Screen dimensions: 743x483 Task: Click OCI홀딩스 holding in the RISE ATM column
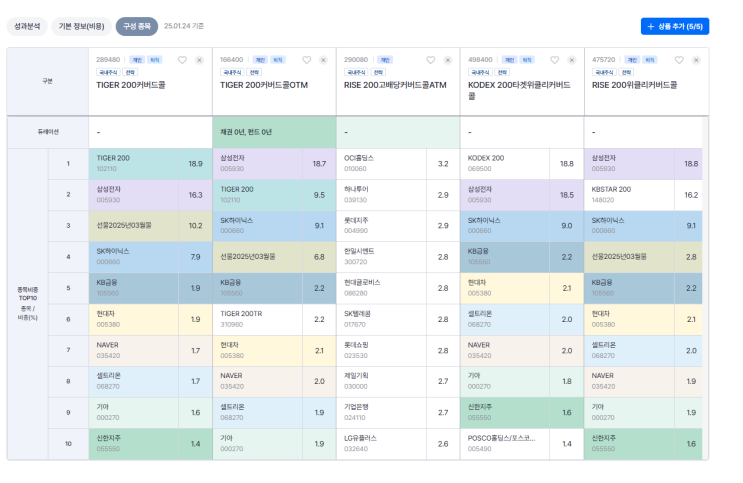point(359,162)
